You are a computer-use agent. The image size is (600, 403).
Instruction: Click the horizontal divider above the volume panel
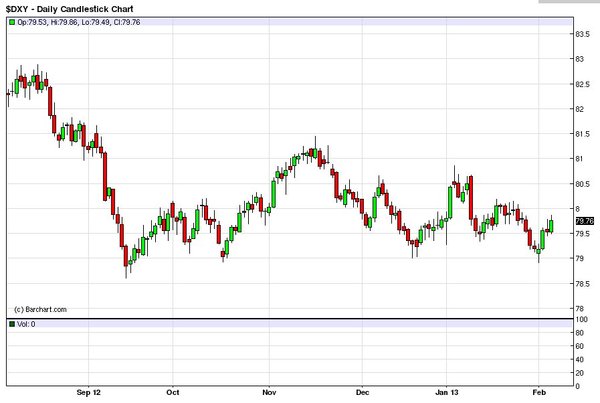(x=288, y=319)
